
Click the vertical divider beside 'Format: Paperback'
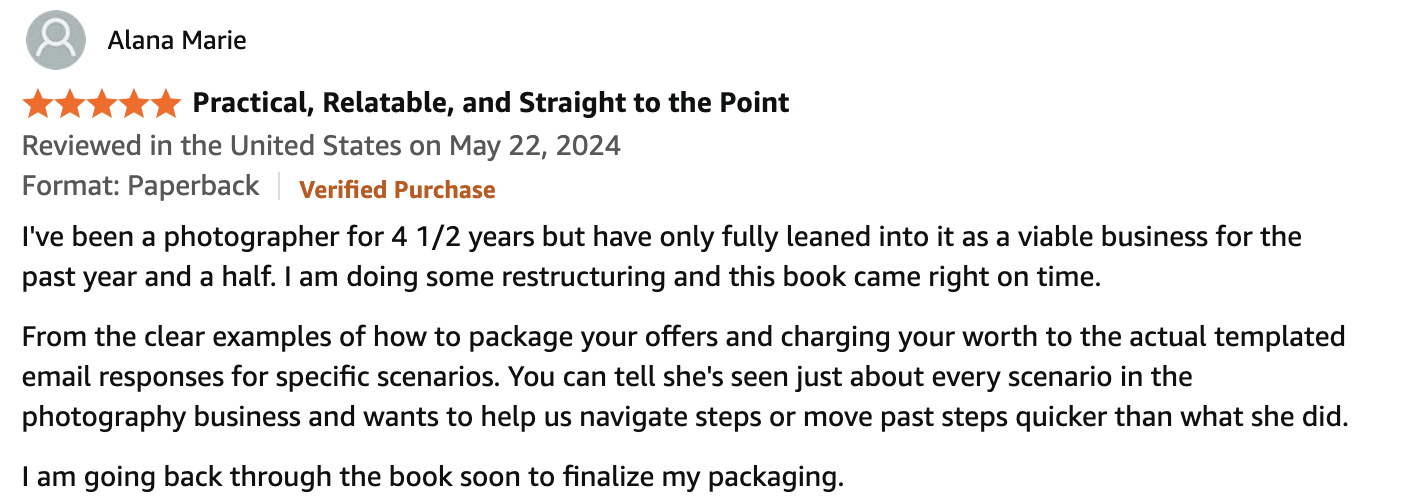(279, 187)
